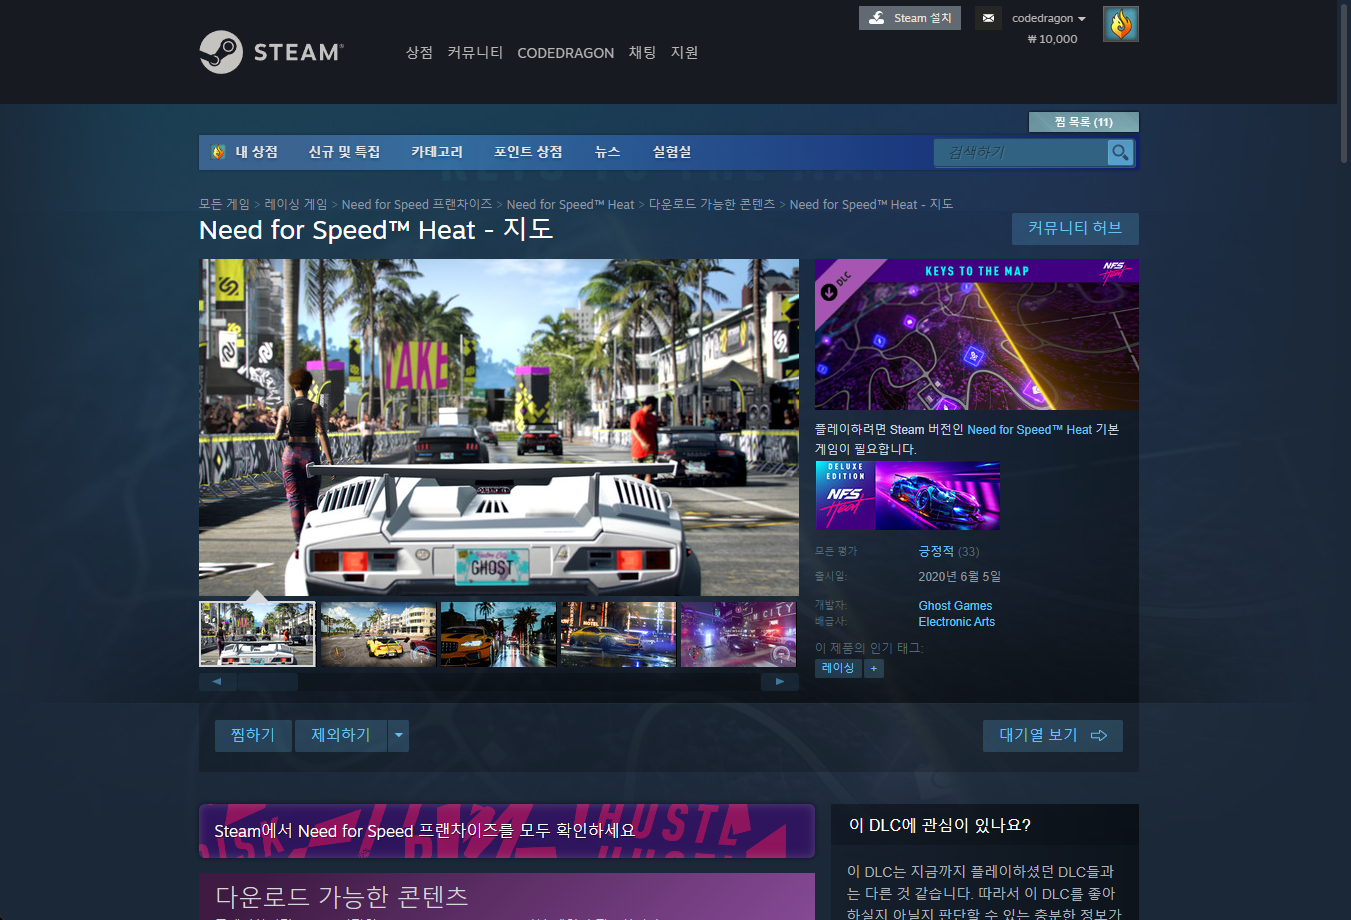
Task: Click the download icon on Steam 설치
Action: [877, 18]
